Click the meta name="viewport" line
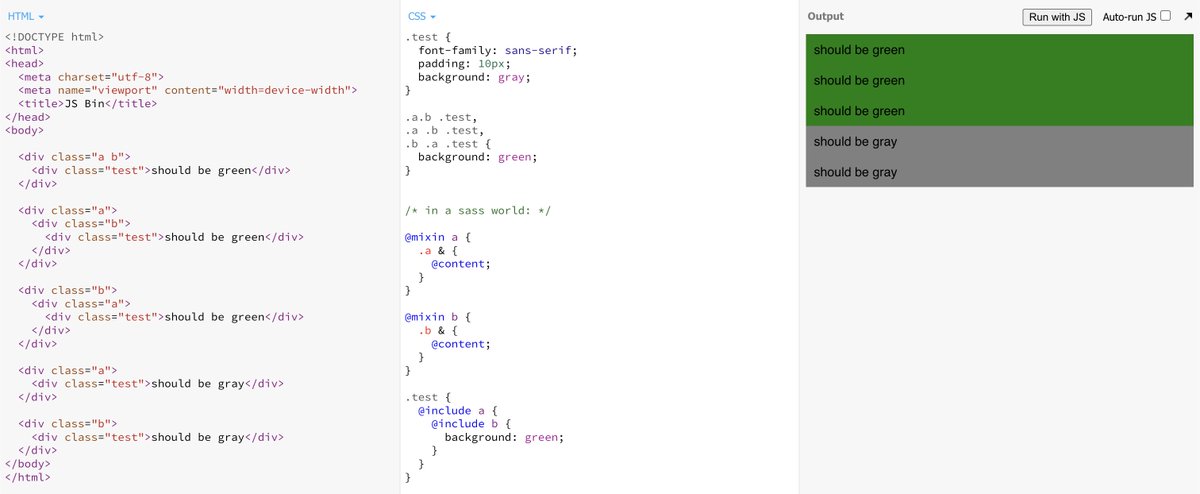Screen dimensions: 1200x494 188,90
